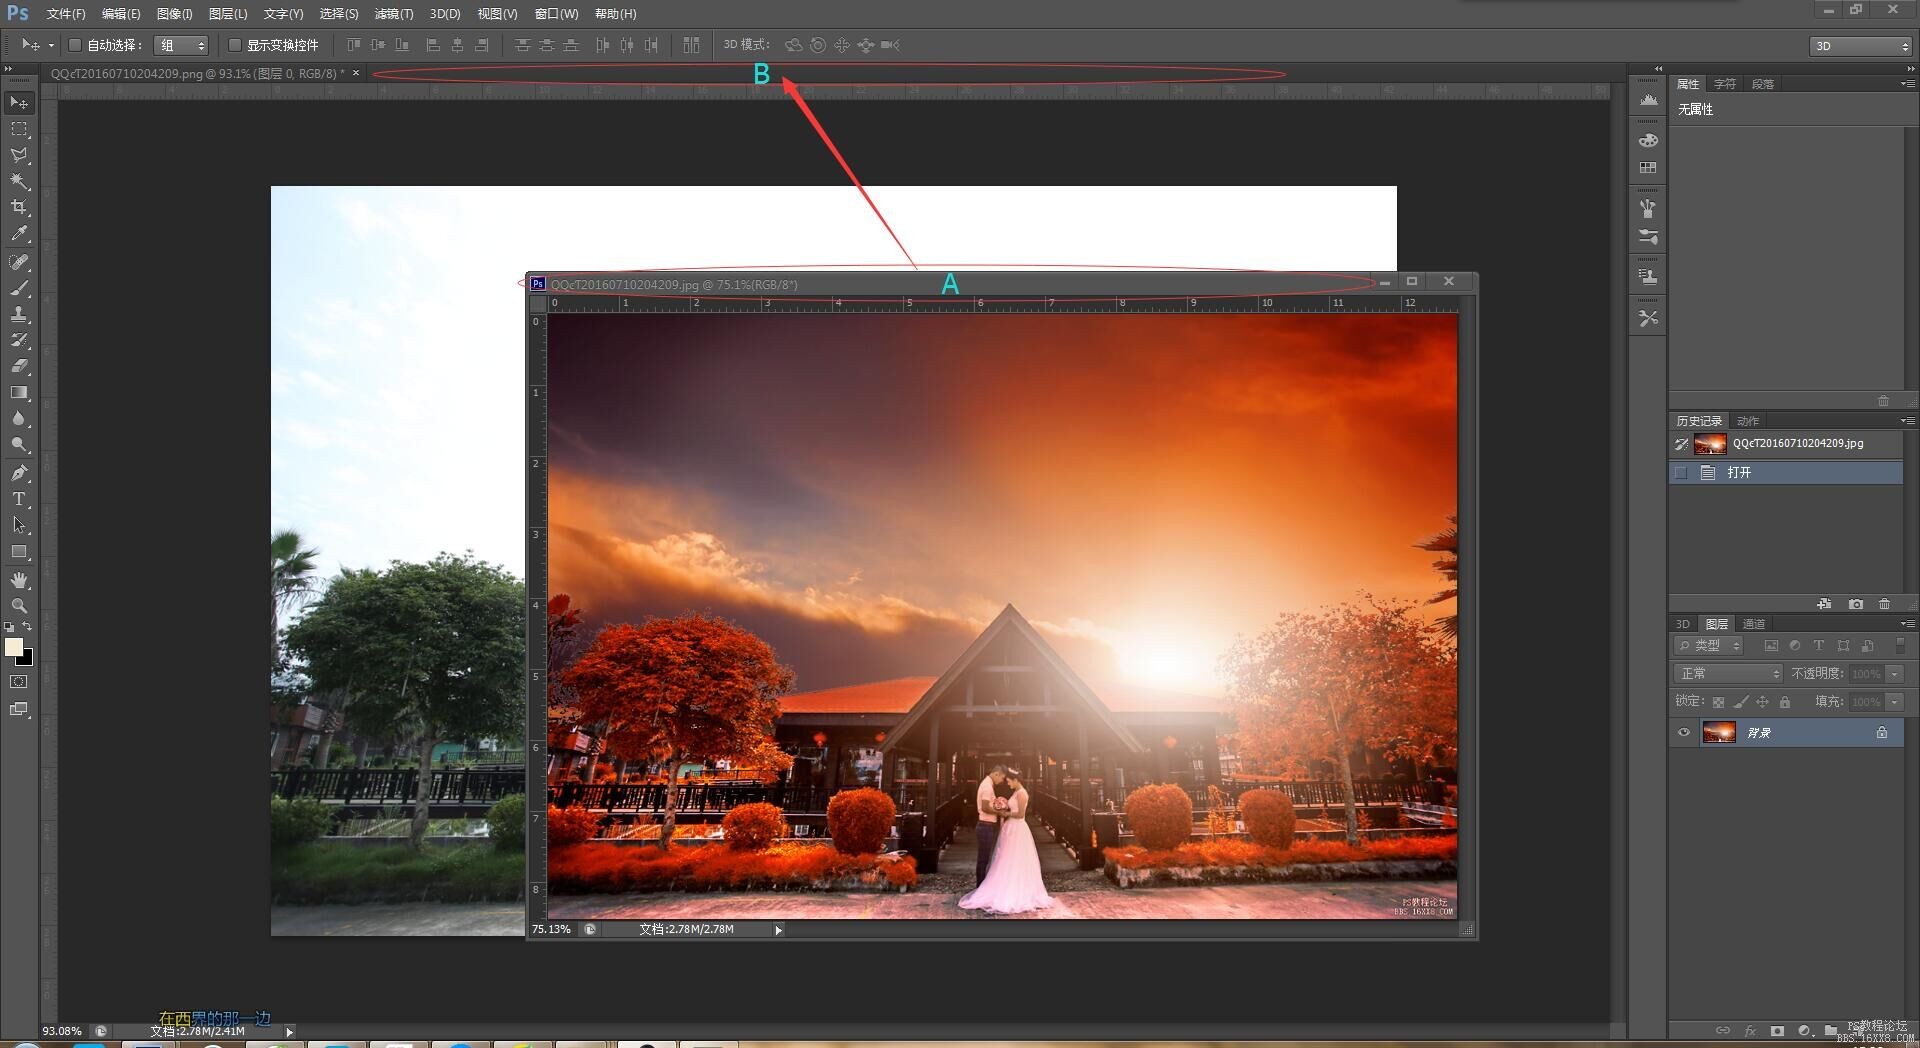This screenshot has width=1920, height=1048.
Task: Select the Clone Stamp tool
Action: click(x=19, y=314)
